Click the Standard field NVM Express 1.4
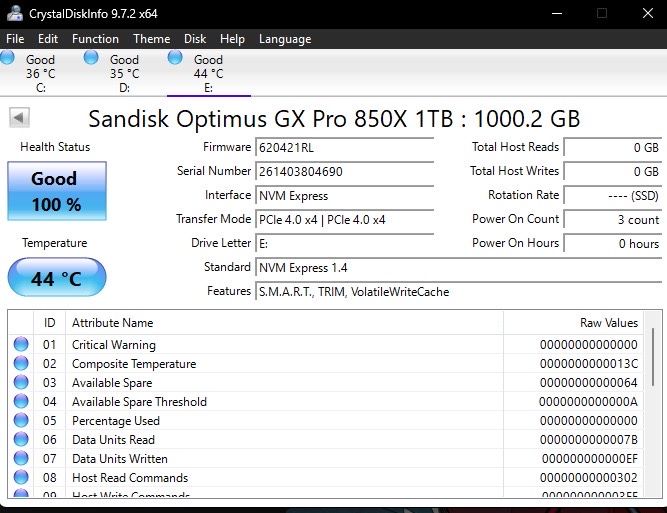The height and width of the screenshot is (513, 667). click(x=458, y=268)
